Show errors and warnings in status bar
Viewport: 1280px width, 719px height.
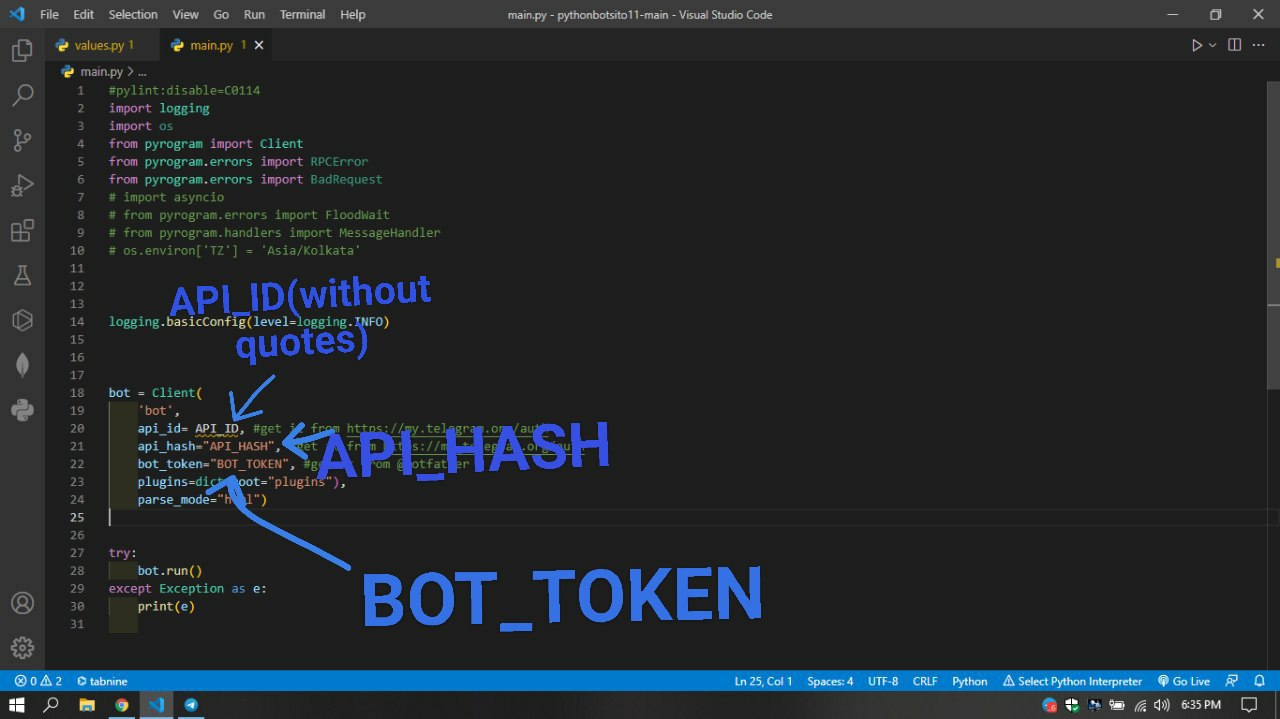[38, 681]
